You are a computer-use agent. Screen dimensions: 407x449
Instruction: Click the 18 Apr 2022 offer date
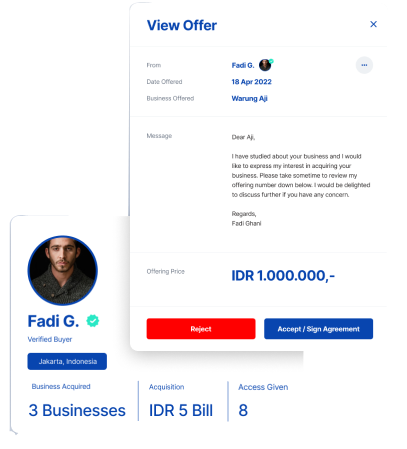[x=251, y=82]
